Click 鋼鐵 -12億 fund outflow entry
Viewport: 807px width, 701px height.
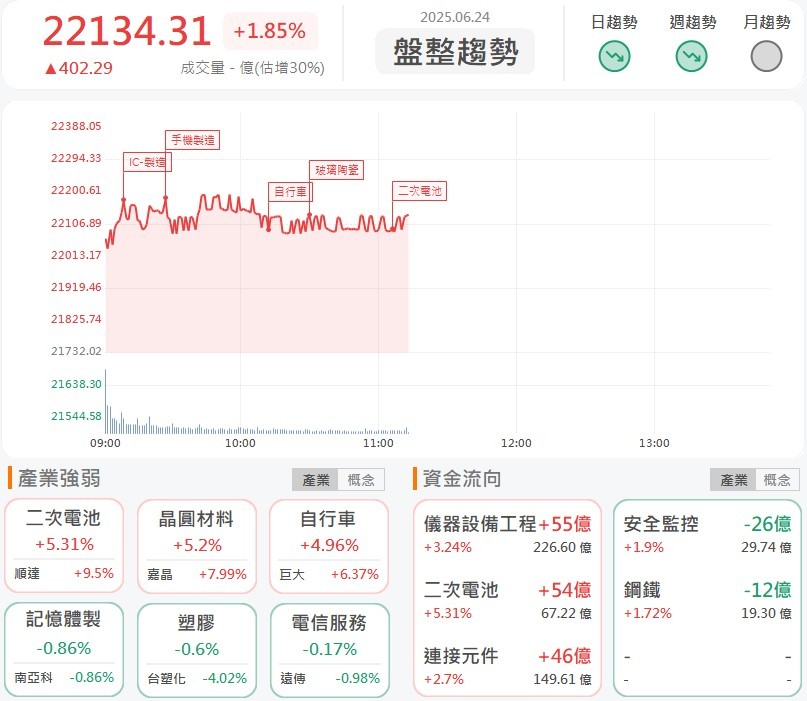707,600
